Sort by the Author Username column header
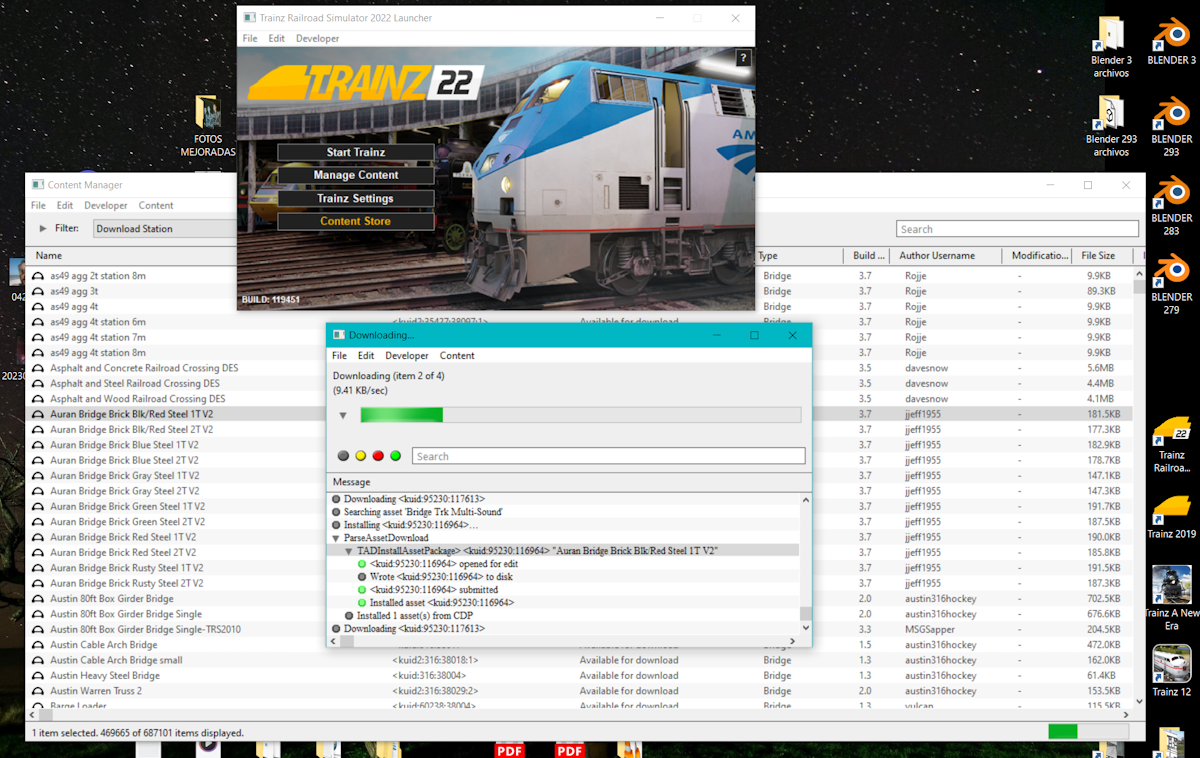 (x=937, y=256)
